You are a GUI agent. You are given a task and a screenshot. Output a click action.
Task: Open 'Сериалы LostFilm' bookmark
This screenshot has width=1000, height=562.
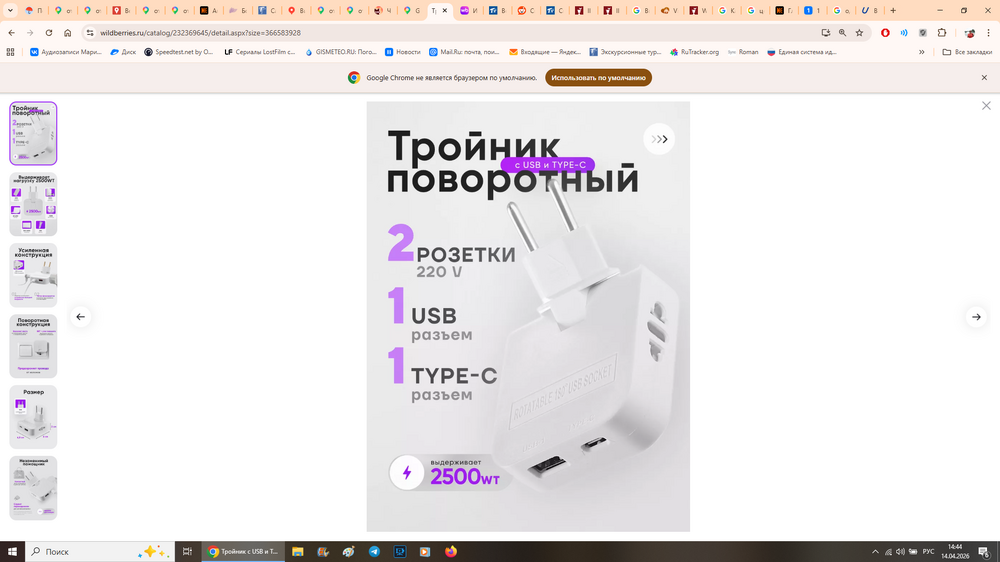click(260, 52)
